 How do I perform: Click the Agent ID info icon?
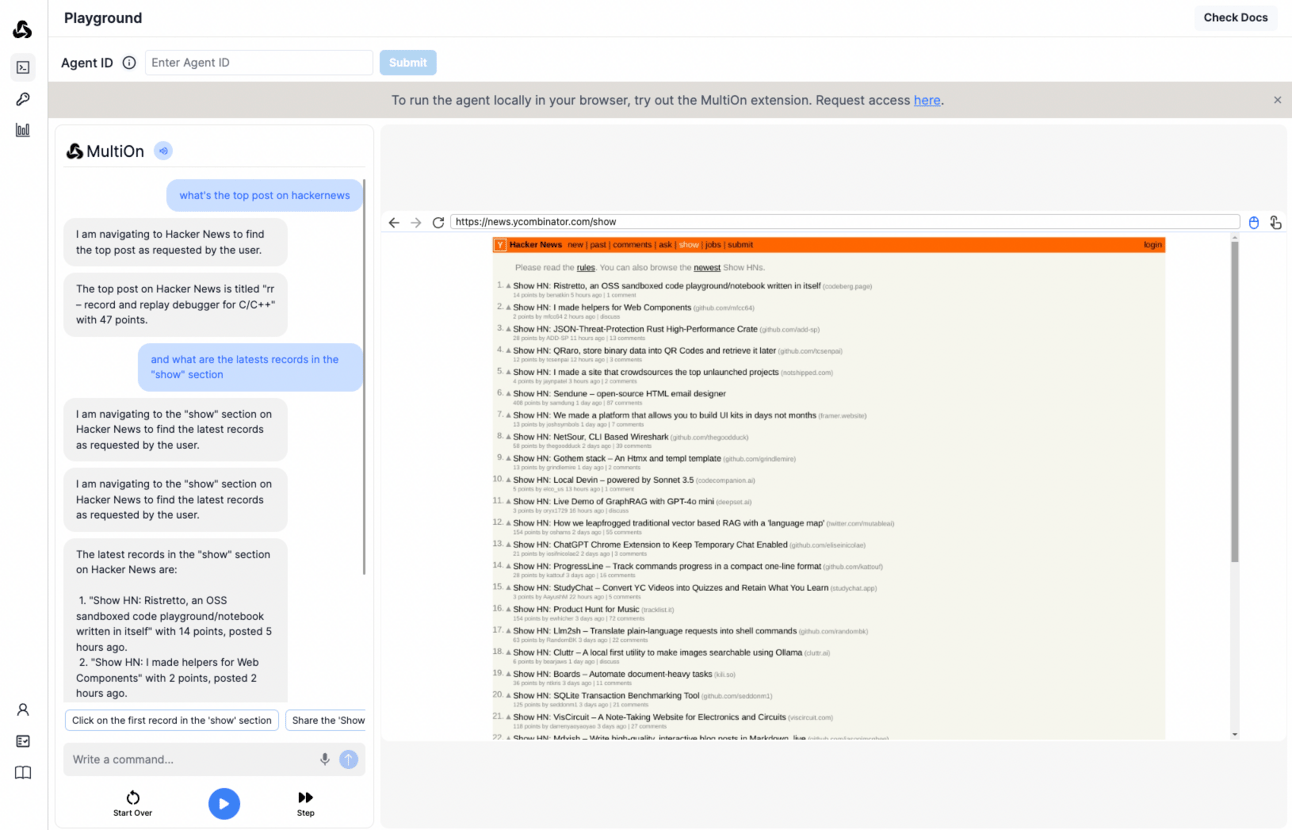[x=129, y=63]
